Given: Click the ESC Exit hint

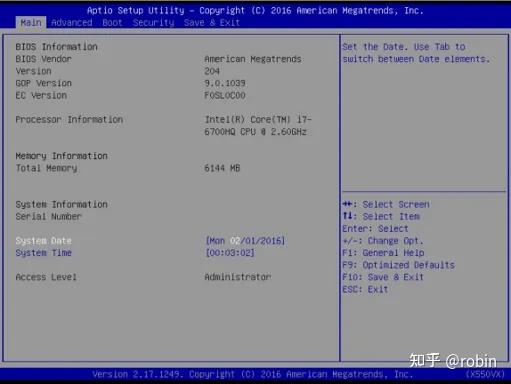Looking at the screenshot, I should (x=365, y=289).
